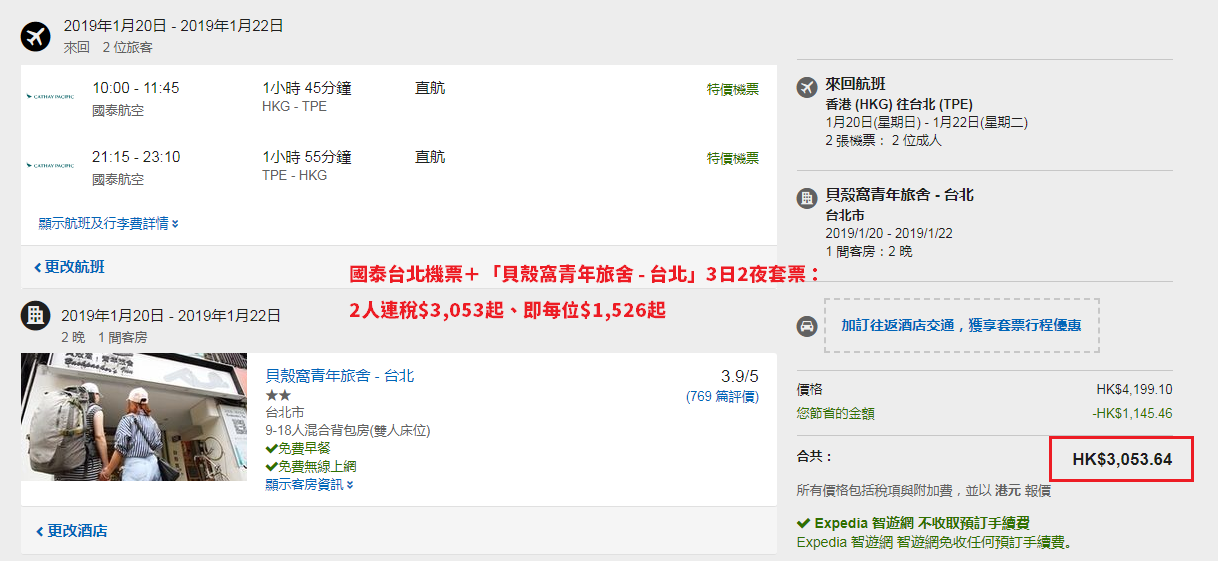Click the HK$3,053.64 total price
The width and height of the screenshot is (1218, 561).
(x=1122, y=460)
